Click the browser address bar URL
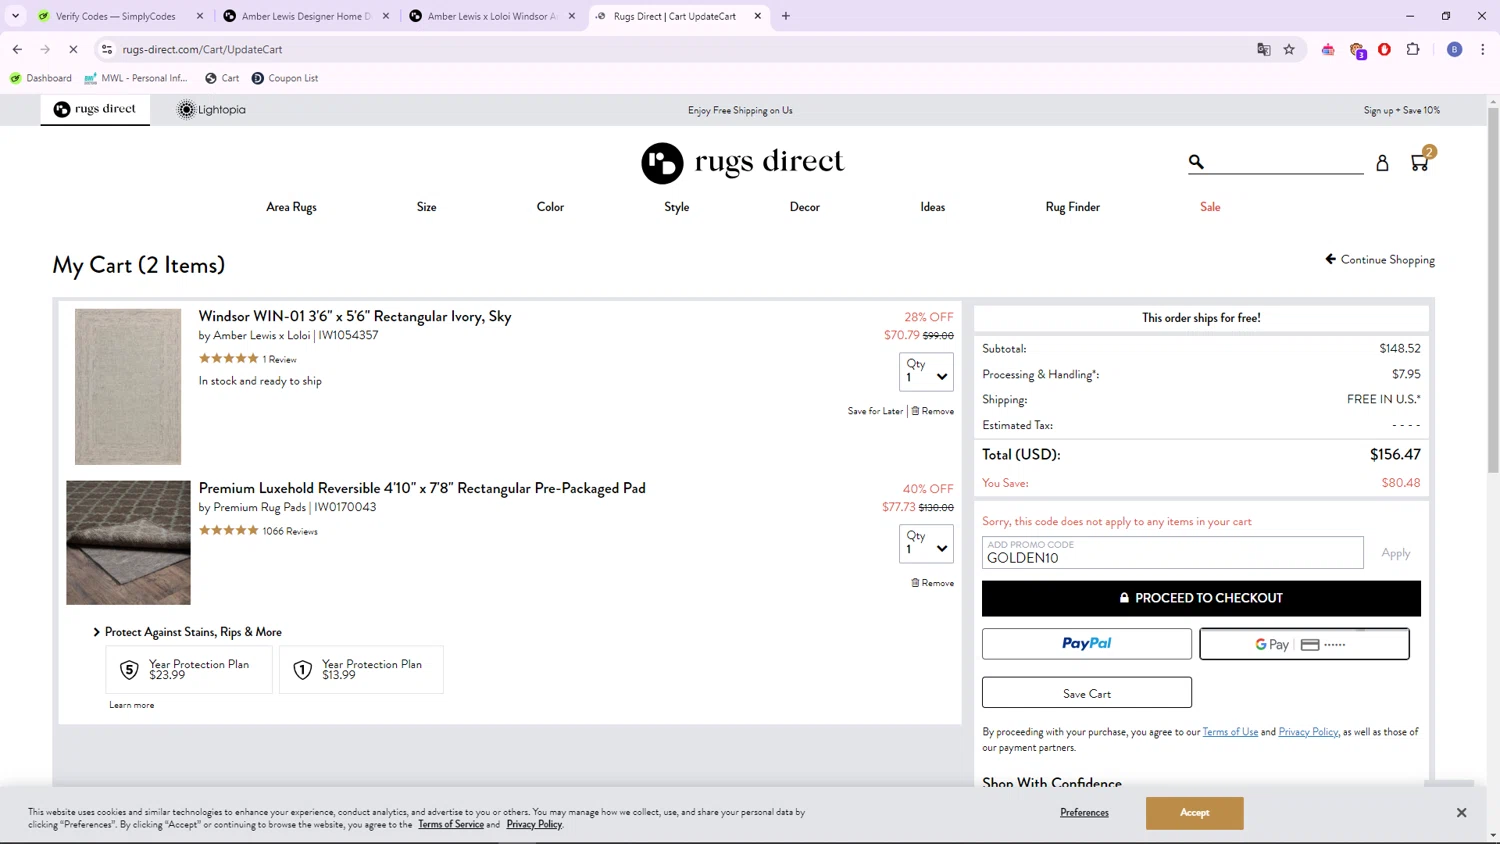This screenshot has height=844, width=1500. (202, 49)
